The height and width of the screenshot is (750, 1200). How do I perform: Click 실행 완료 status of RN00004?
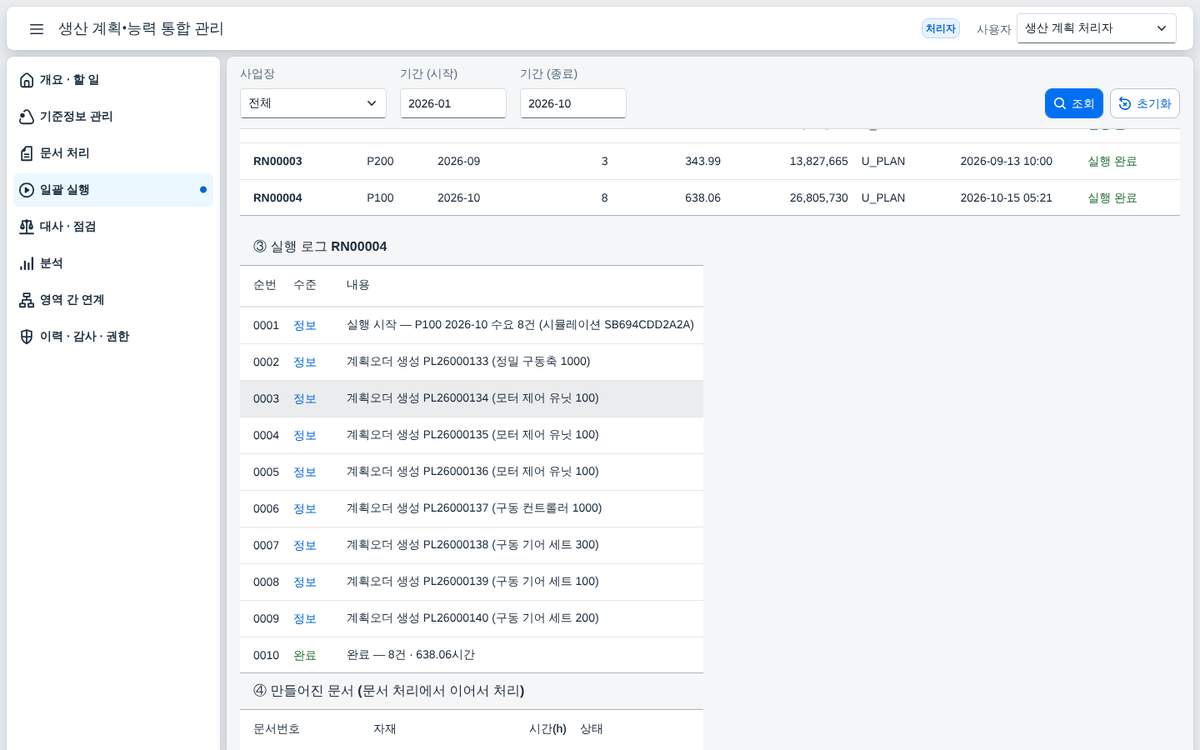[1112, 198]
